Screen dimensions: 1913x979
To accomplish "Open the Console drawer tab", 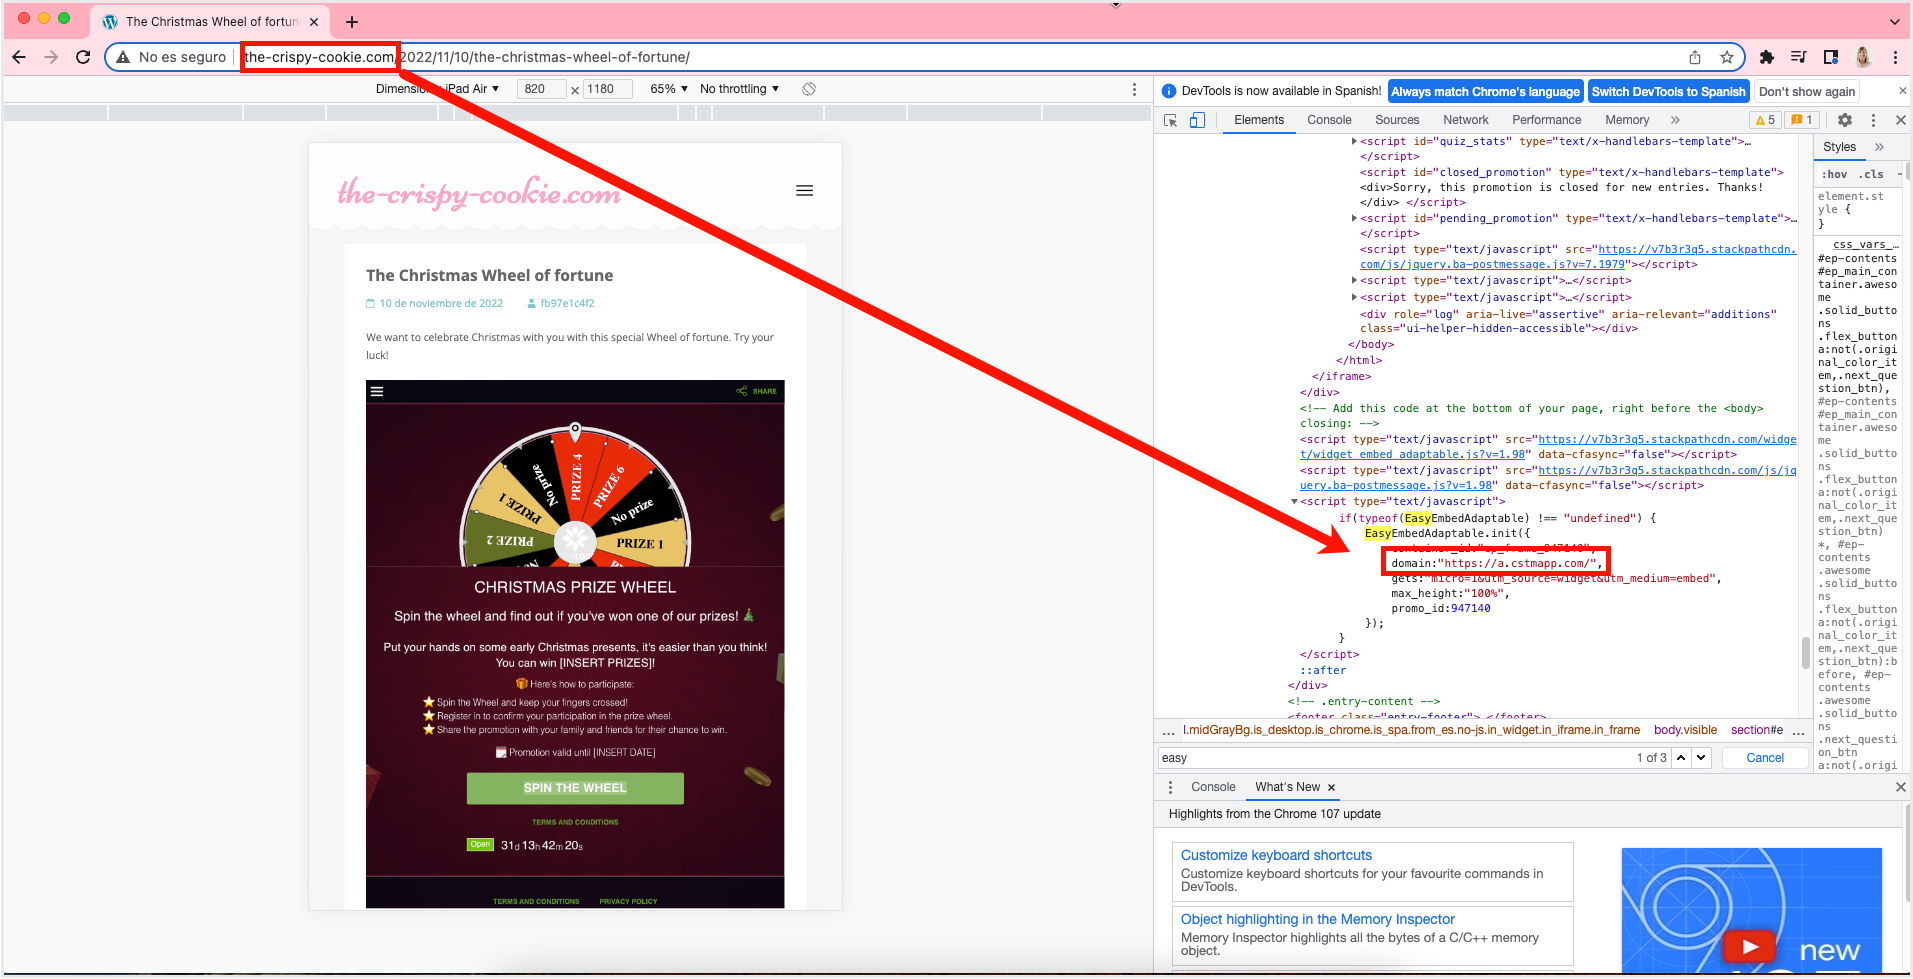I will click(1213, 787).
